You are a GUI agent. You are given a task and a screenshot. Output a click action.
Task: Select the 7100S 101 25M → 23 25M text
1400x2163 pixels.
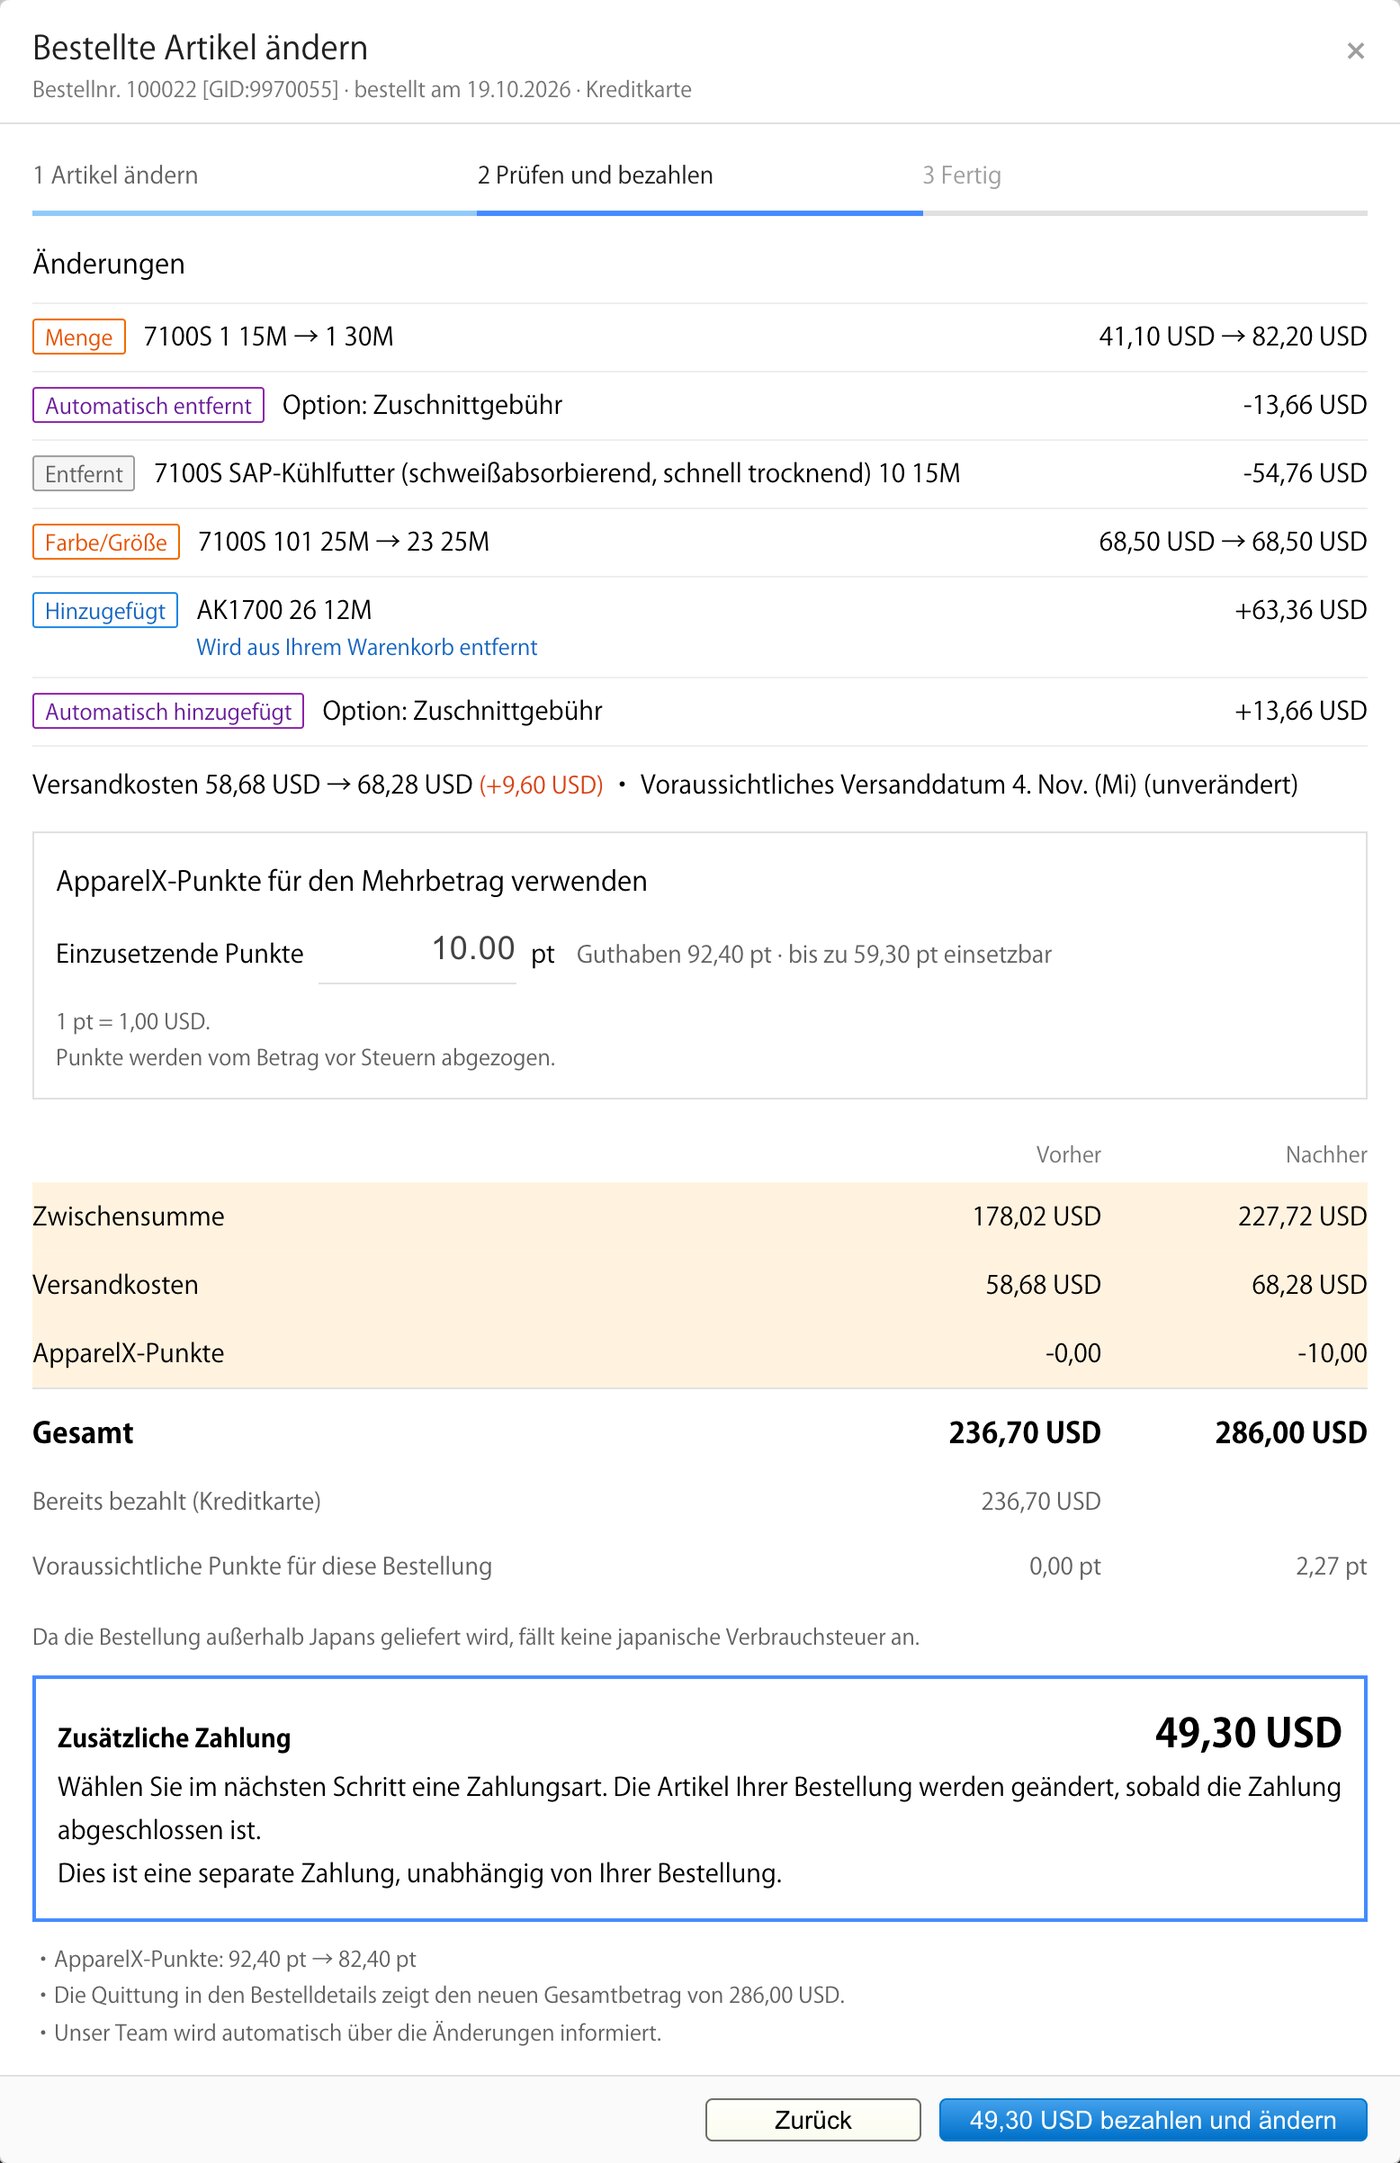click(344, 542)
